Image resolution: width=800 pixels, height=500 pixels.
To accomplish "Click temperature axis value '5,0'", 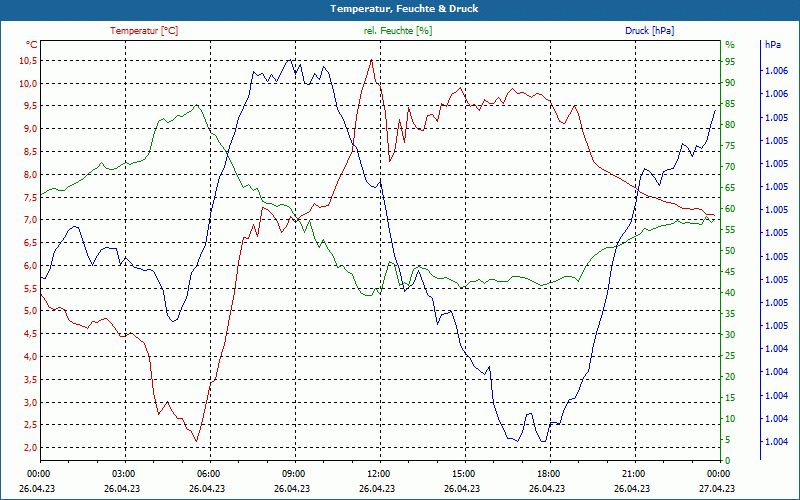I will 30,311.
